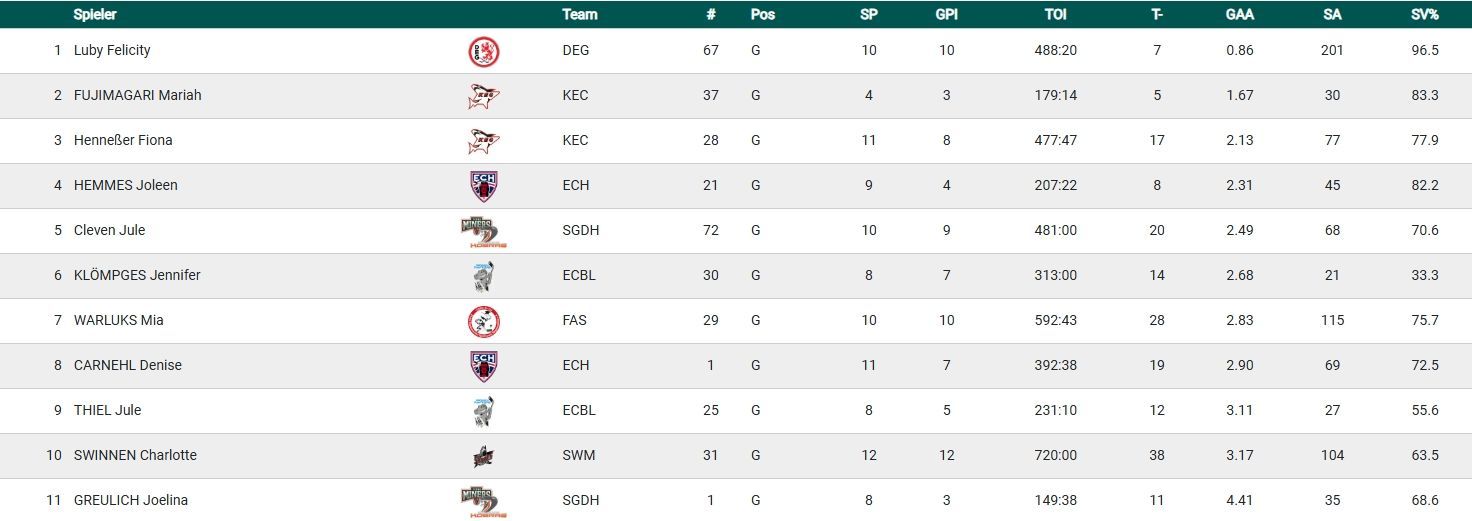Click the ECBL logo beside KLÖMPGES Jennifer
Viewport: 1472px width, 521px height.
484,276
